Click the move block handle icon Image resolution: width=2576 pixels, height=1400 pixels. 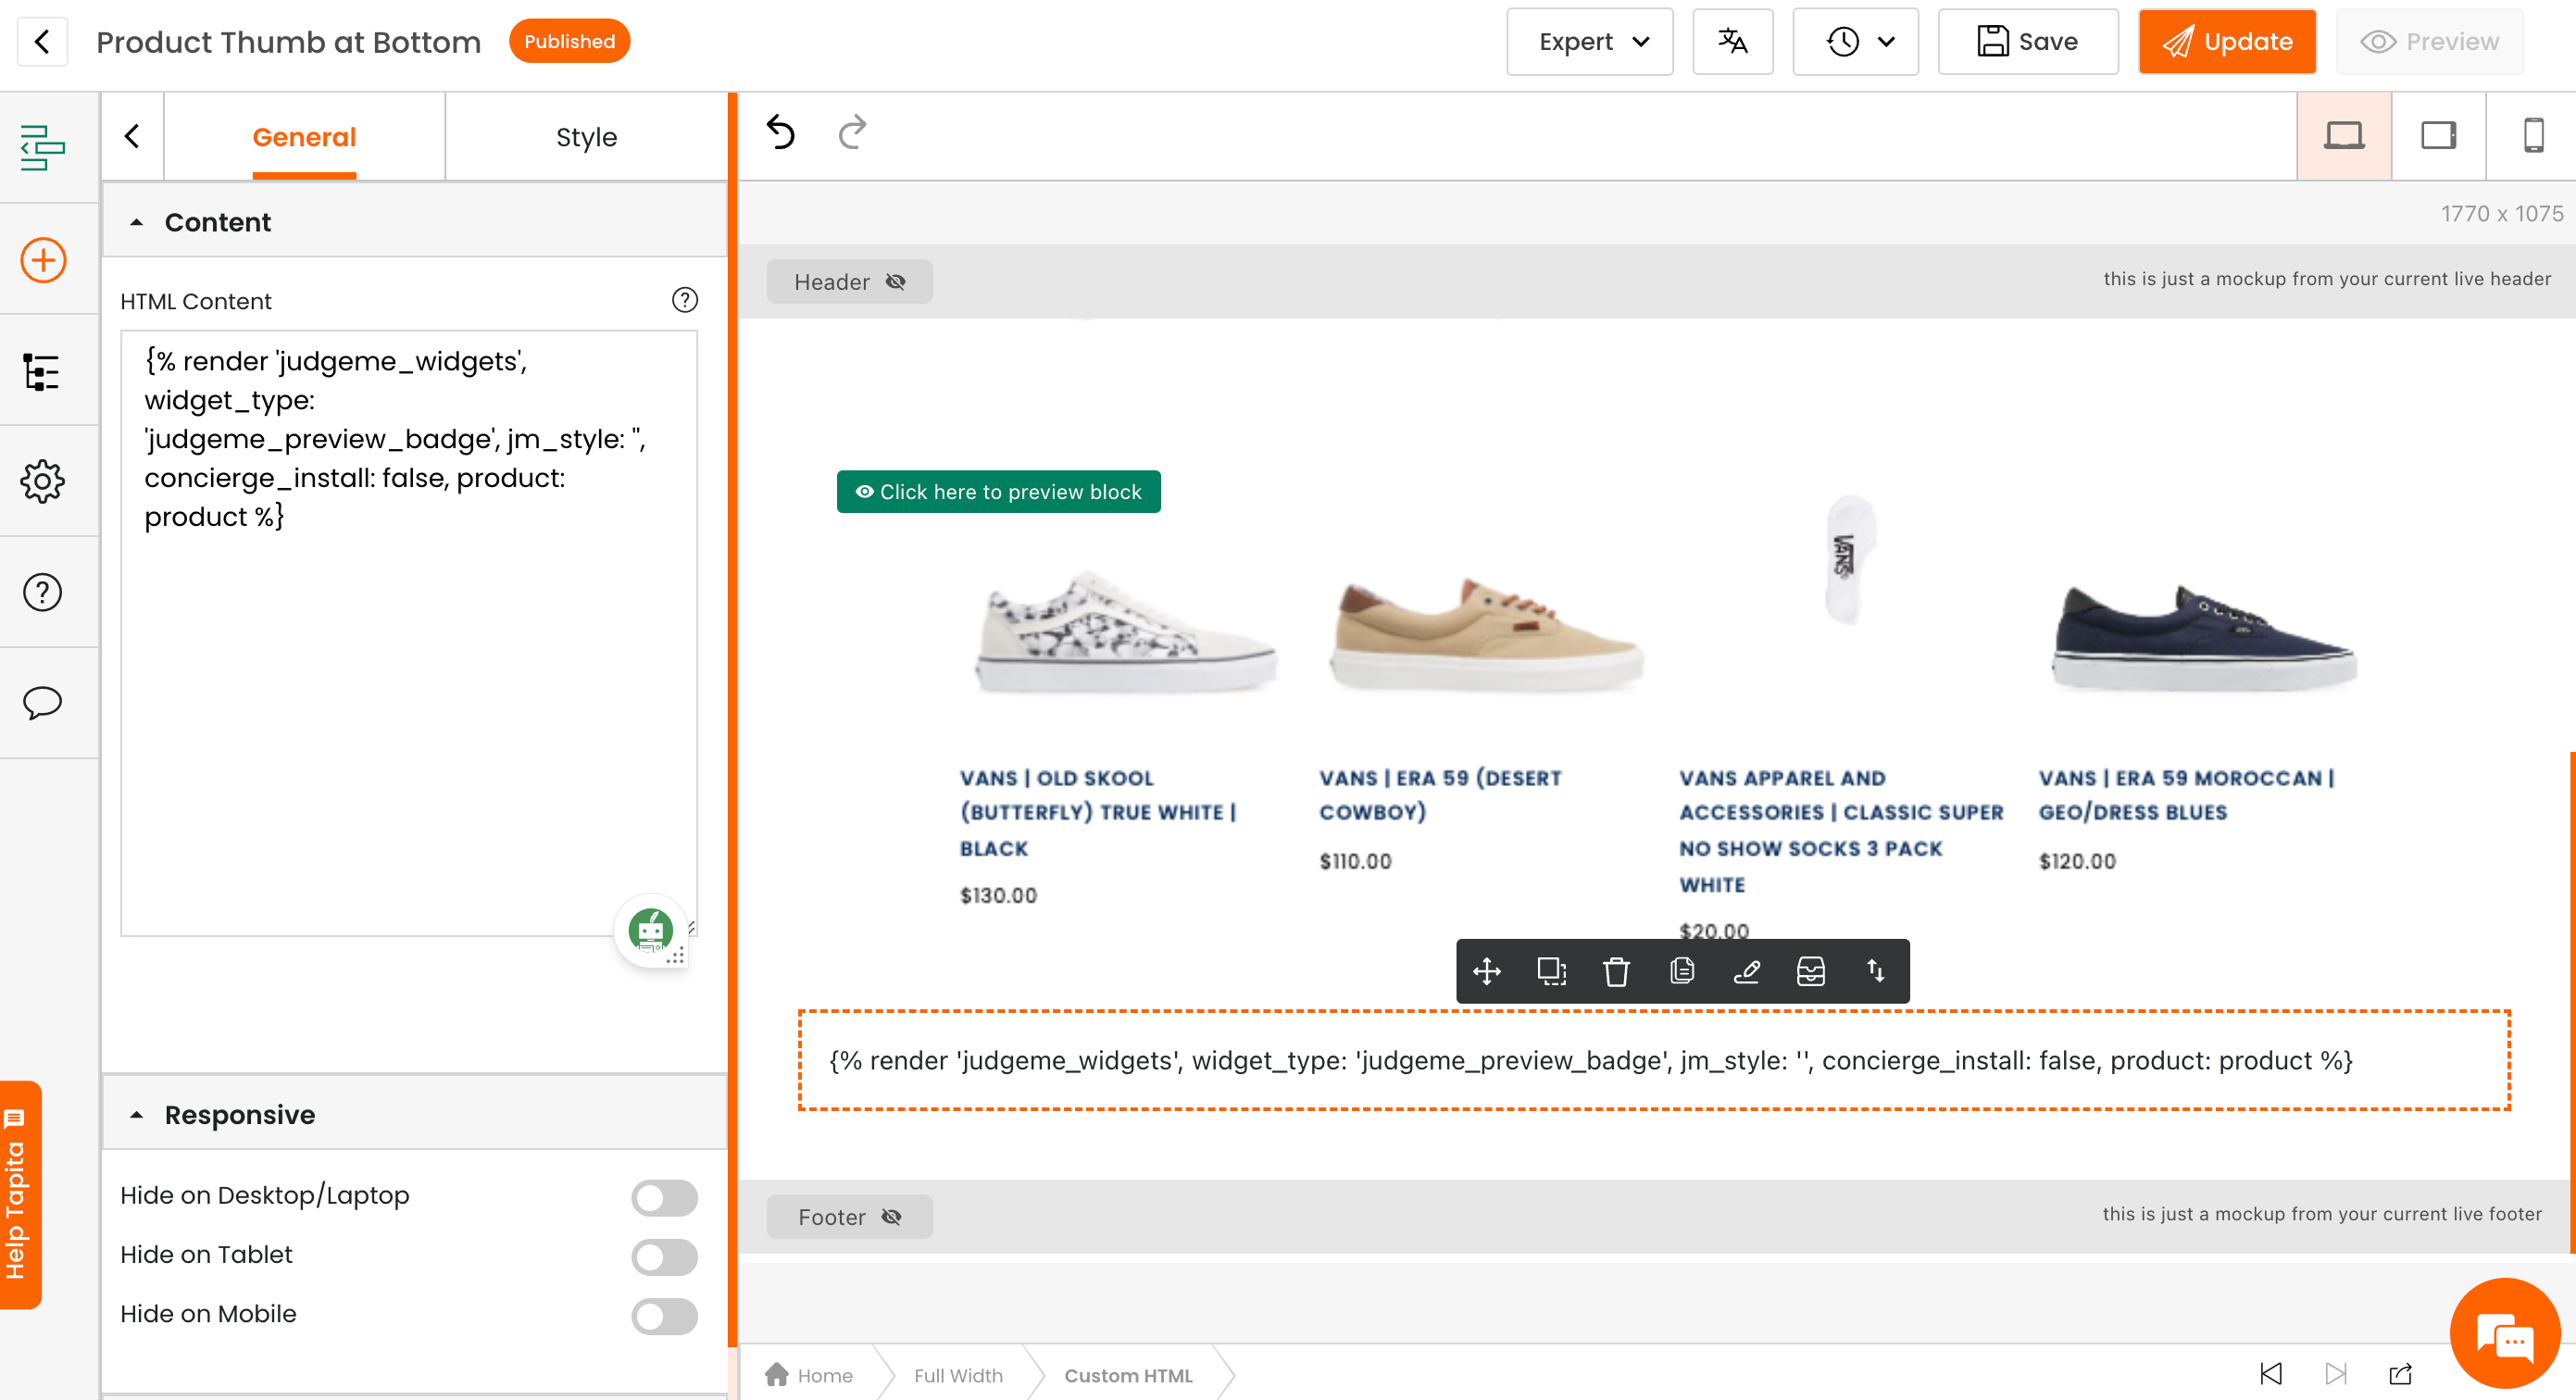coord(1487,971)
